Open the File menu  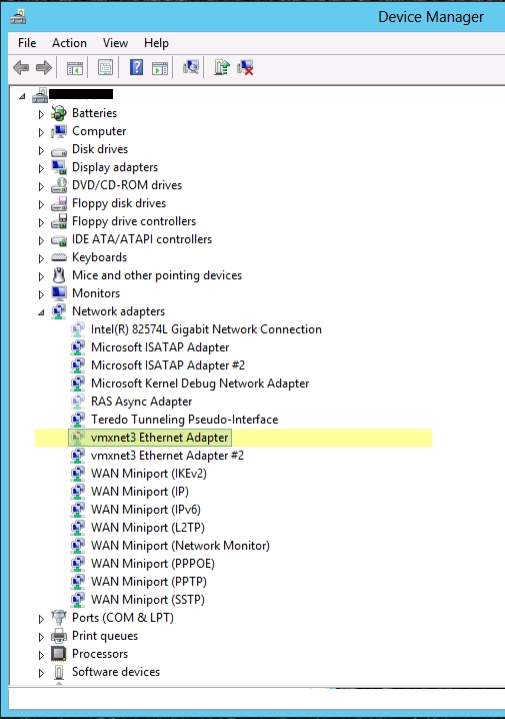(27, 43)
